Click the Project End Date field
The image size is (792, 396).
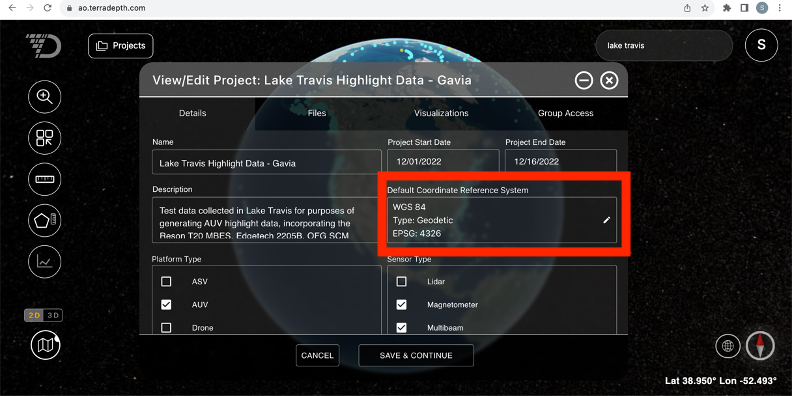[x=561, y=162]
